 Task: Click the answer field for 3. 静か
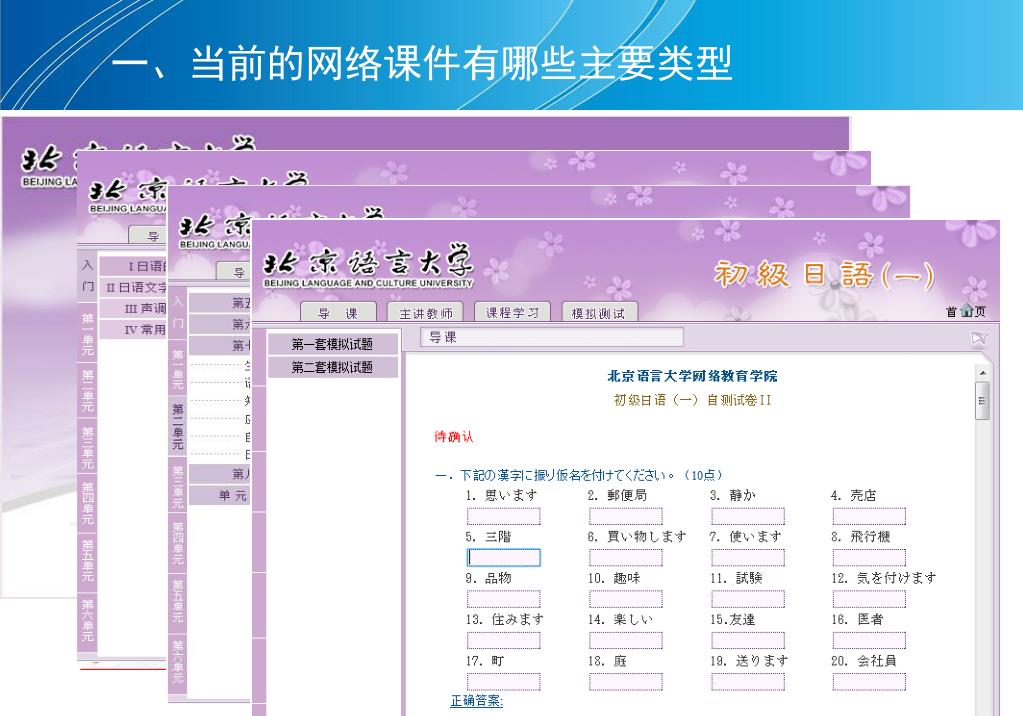click(x=748, y=516)
